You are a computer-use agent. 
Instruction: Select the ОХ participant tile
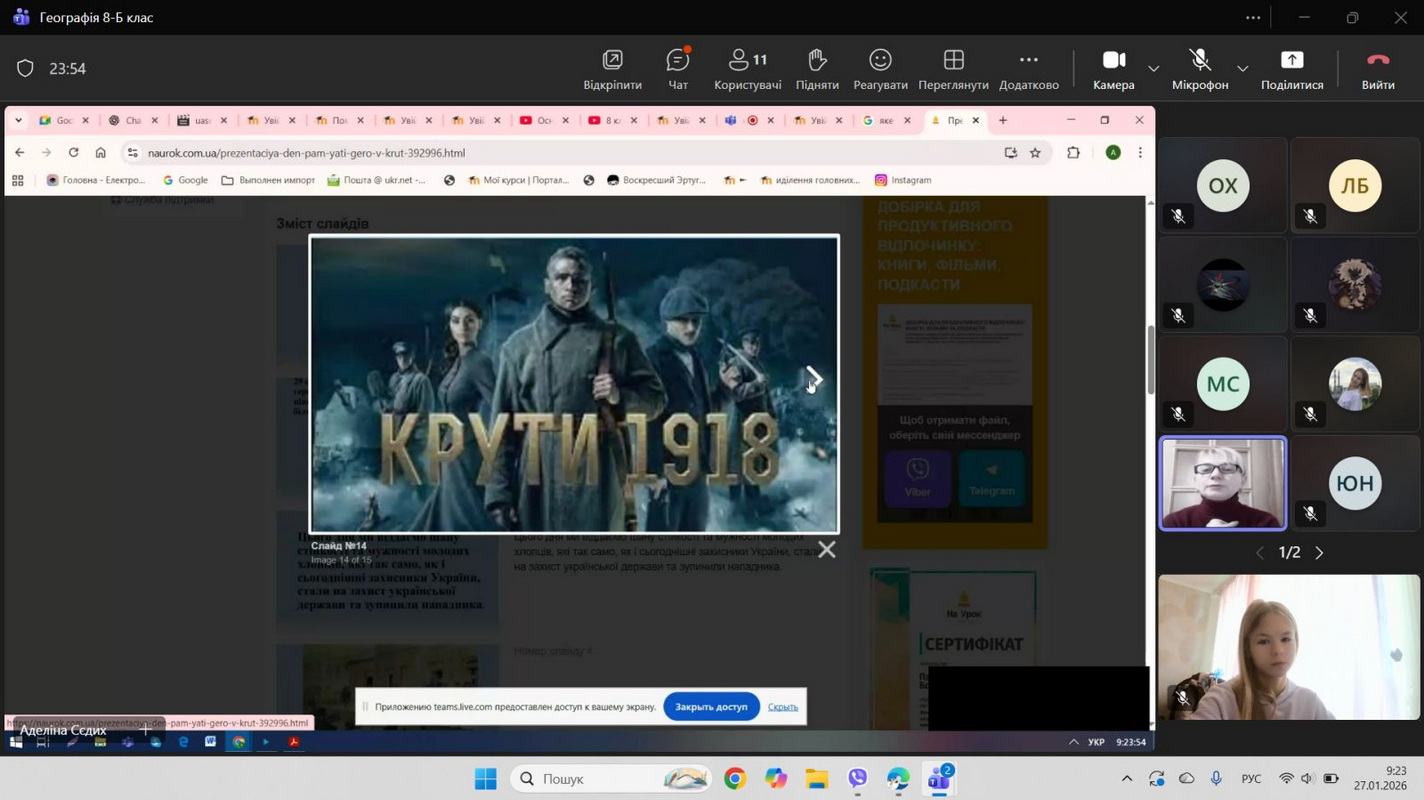click(1222, 186)
